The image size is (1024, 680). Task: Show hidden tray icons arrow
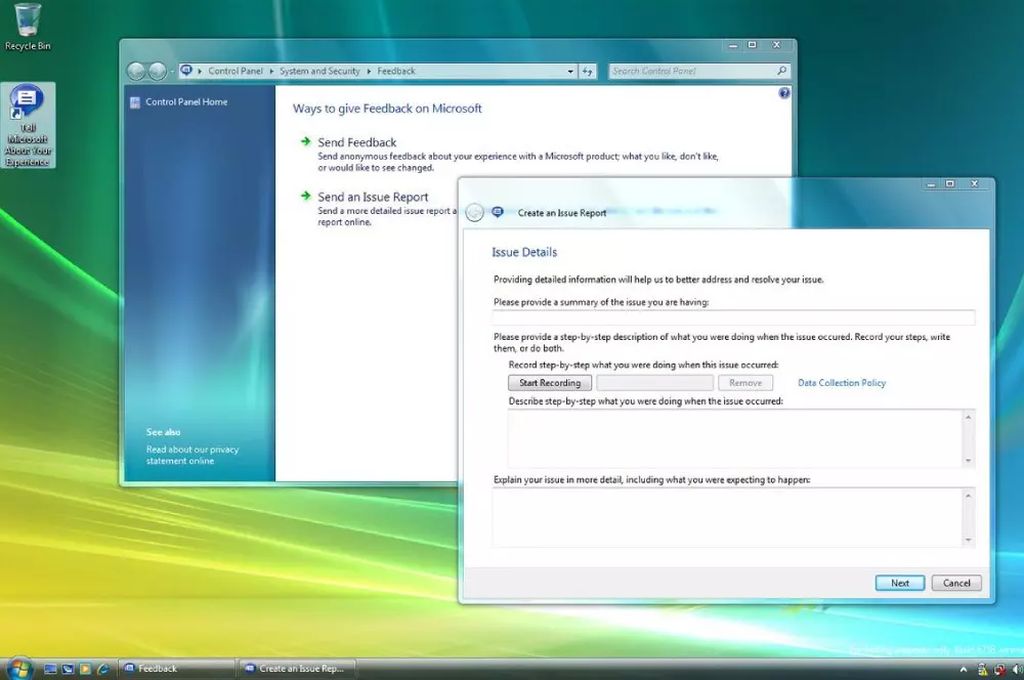coord(963,670)
